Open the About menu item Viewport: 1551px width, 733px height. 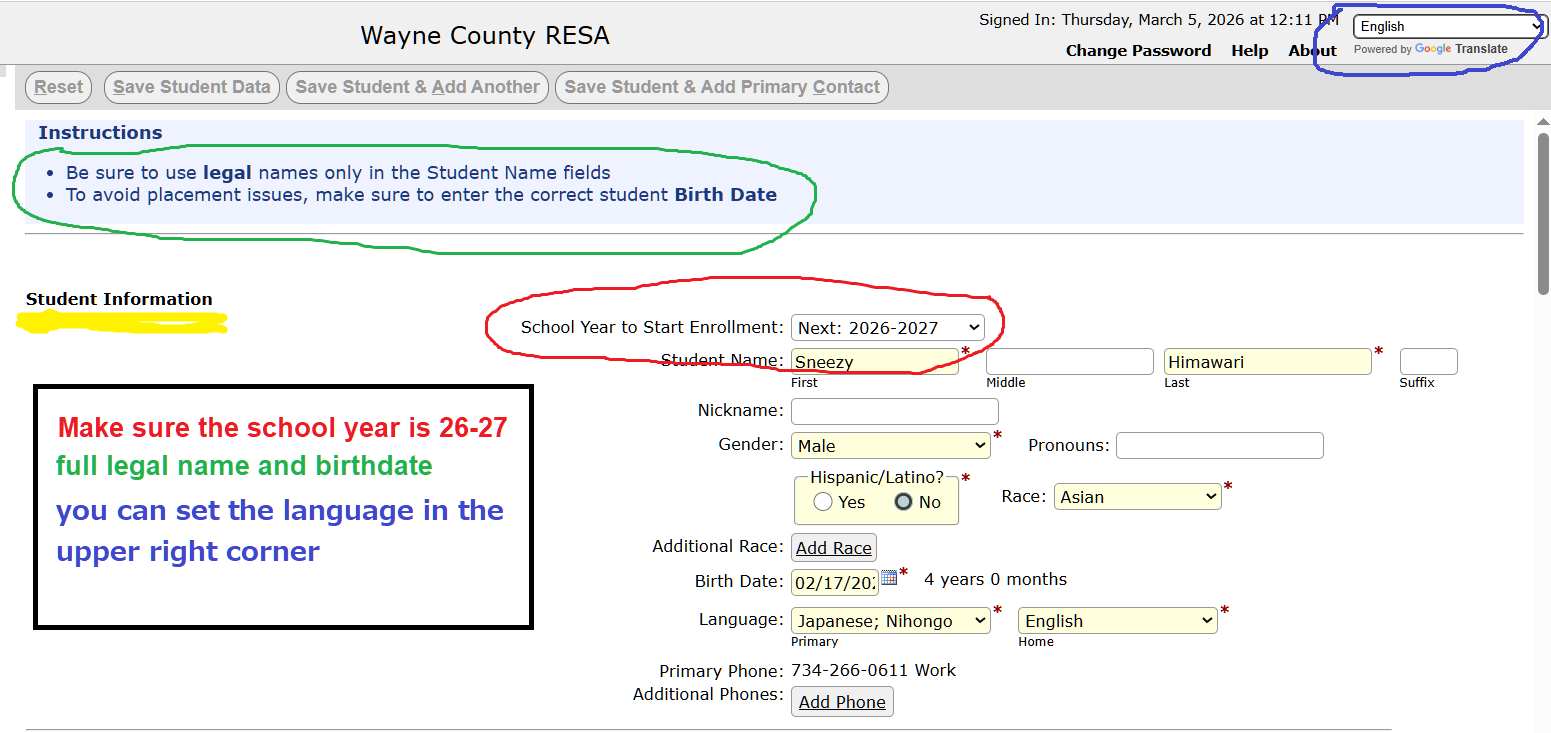click(1312, 51)
